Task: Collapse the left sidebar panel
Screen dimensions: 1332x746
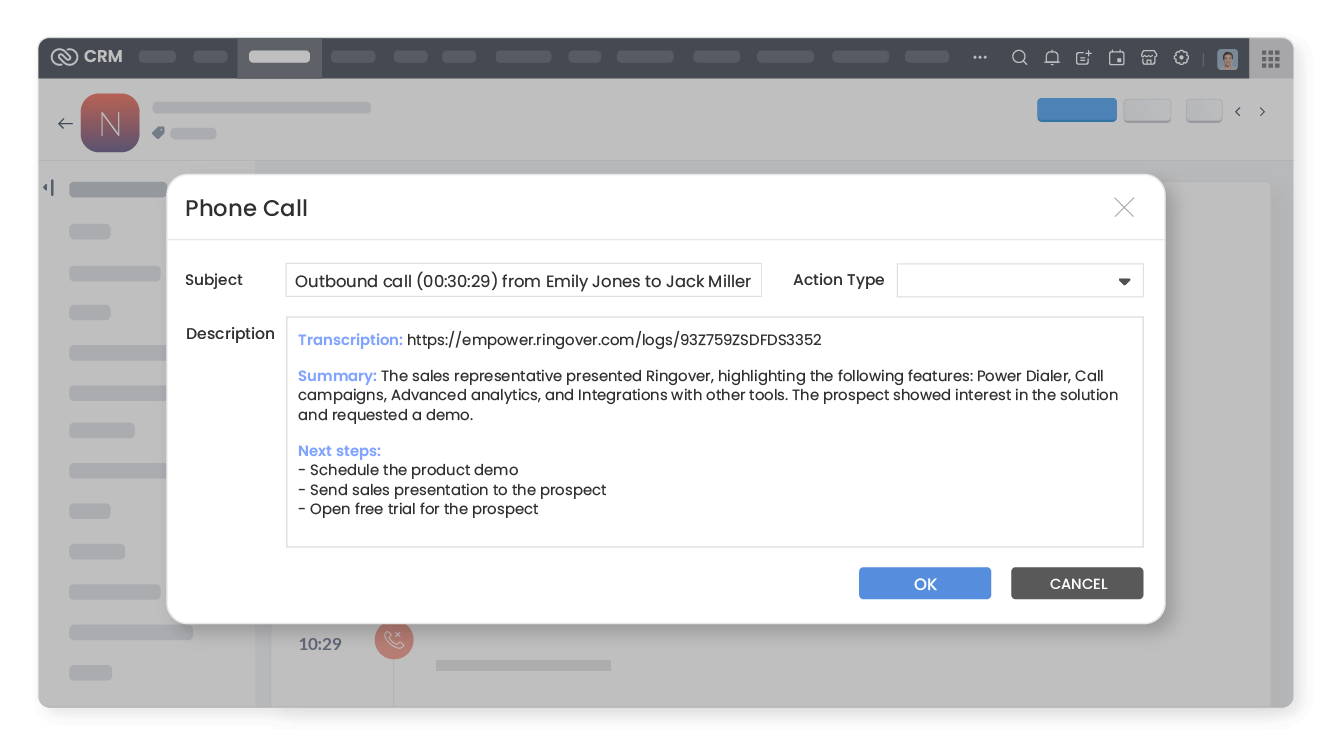Action: [x=48, y=188]
